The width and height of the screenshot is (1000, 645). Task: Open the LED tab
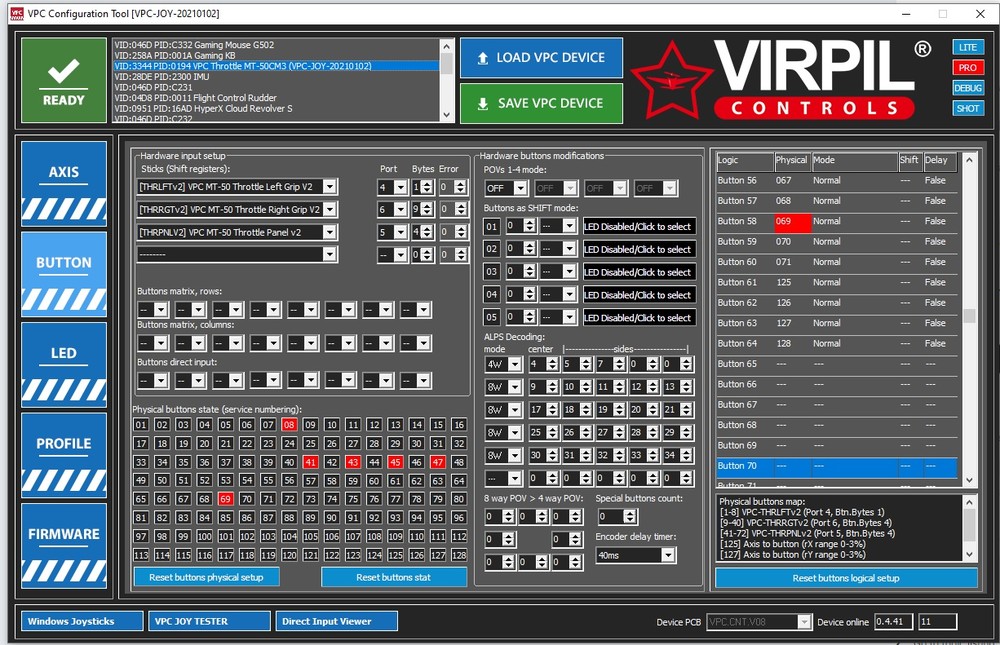point(64,365)
